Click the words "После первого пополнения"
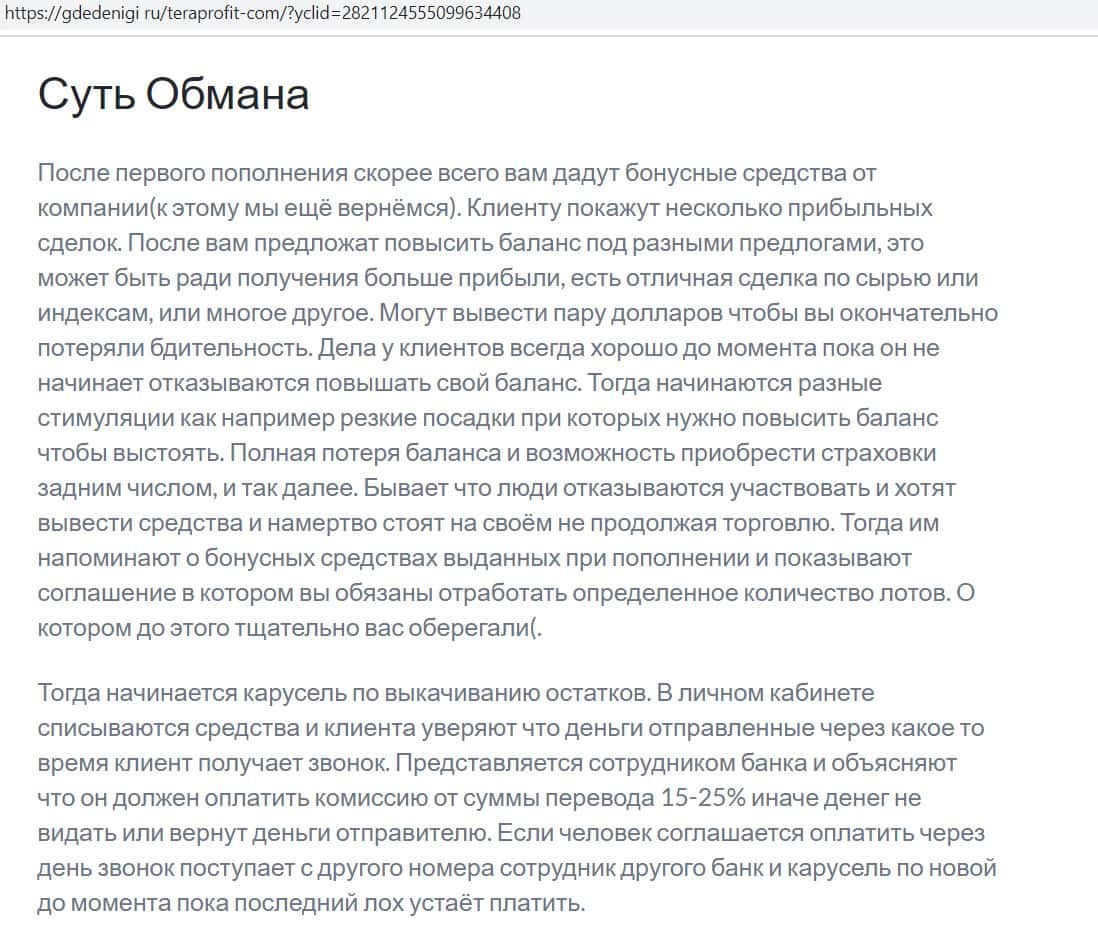This screenshot has width=1098, height=946. click(x=193, y=173)
